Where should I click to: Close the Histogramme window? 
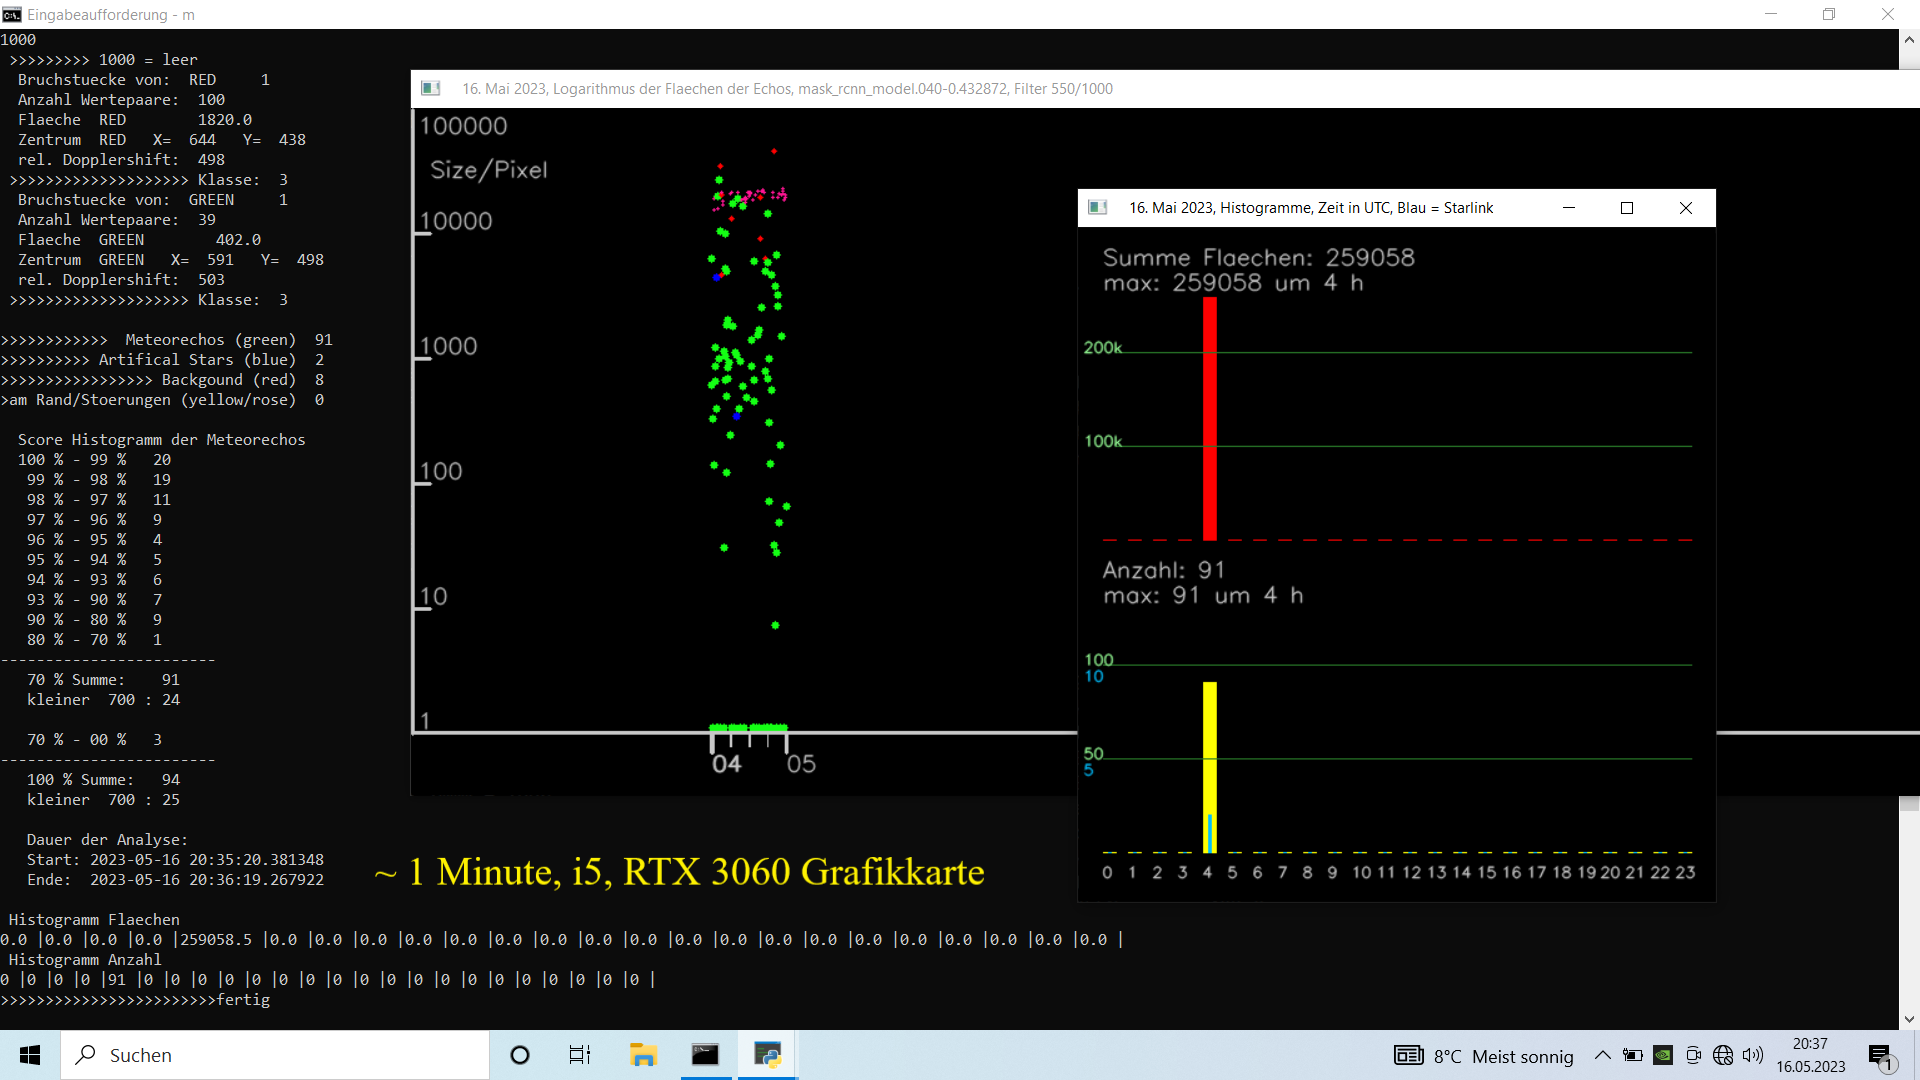(x=1686, y=207)
